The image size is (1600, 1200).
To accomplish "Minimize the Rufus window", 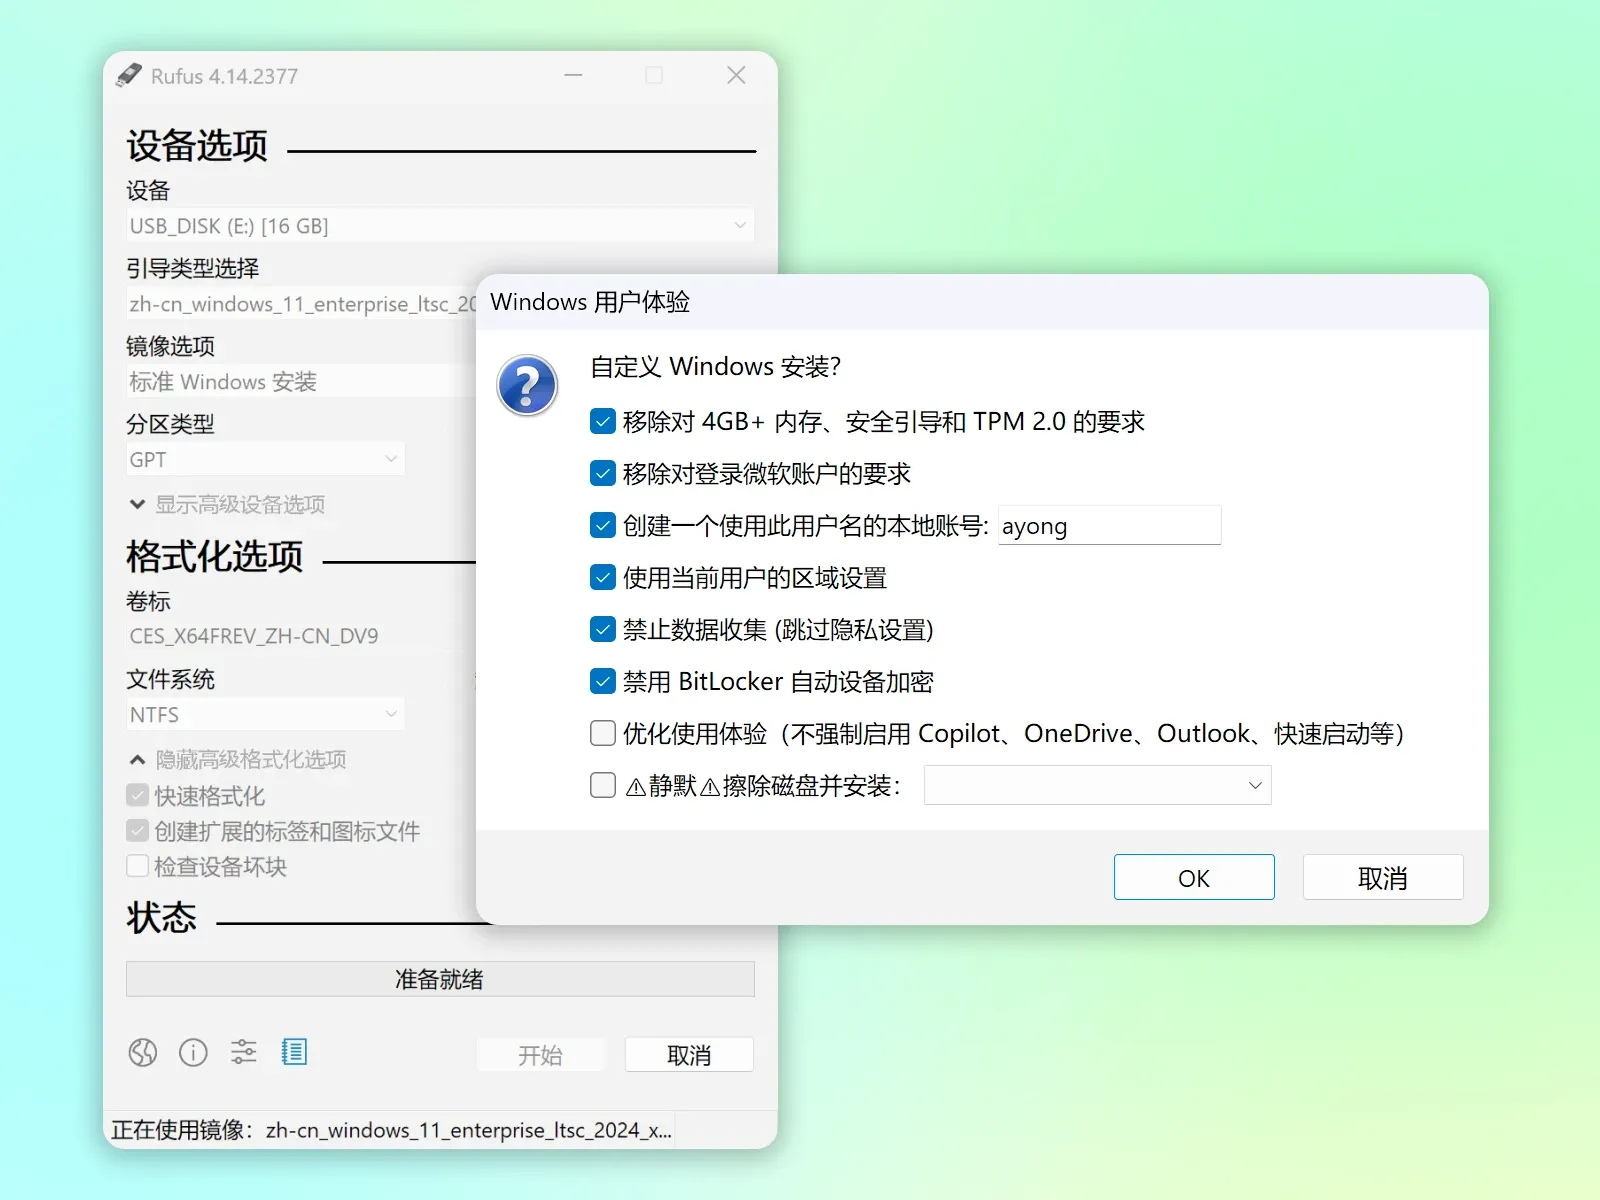I will pos(573,76).
